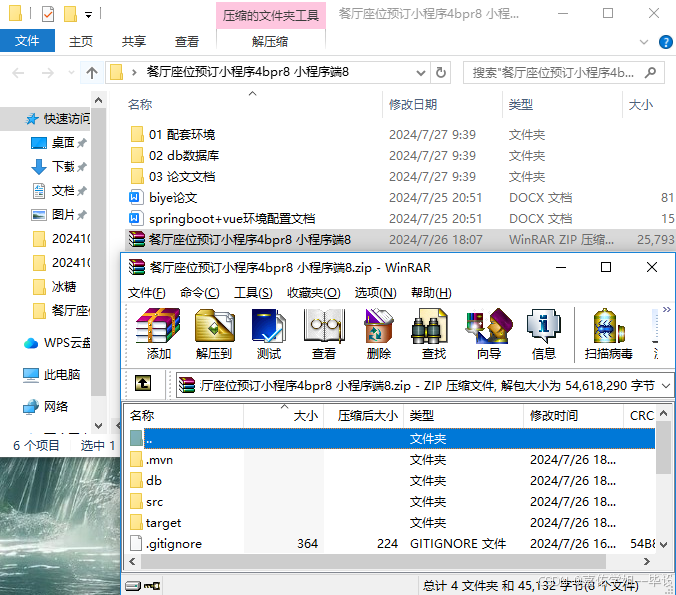Click the WinRAR status bar key icon
676x595 pixels.
[152, 586]
